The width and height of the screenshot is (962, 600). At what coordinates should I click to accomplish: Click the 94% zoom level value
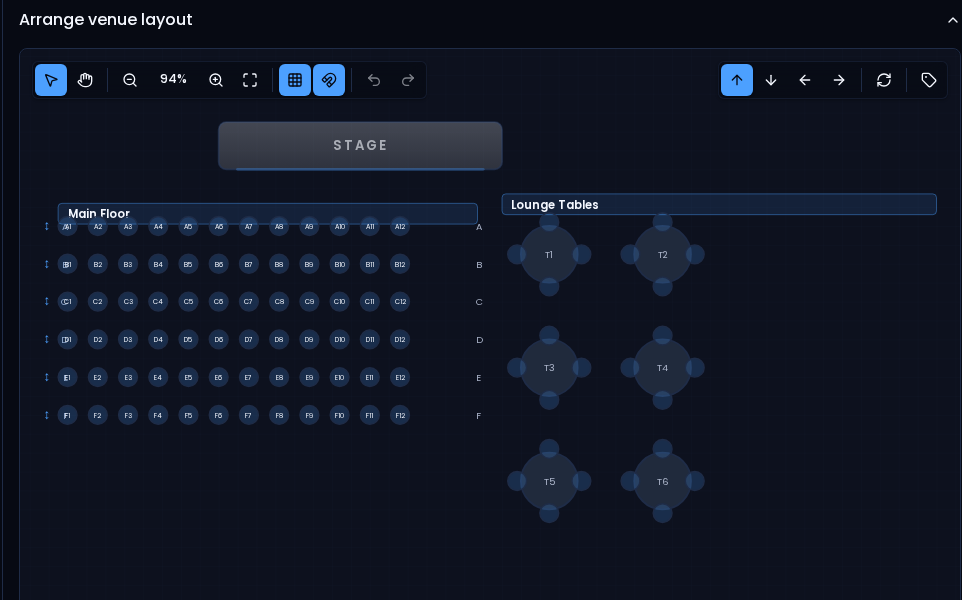[x=173, y=79]
